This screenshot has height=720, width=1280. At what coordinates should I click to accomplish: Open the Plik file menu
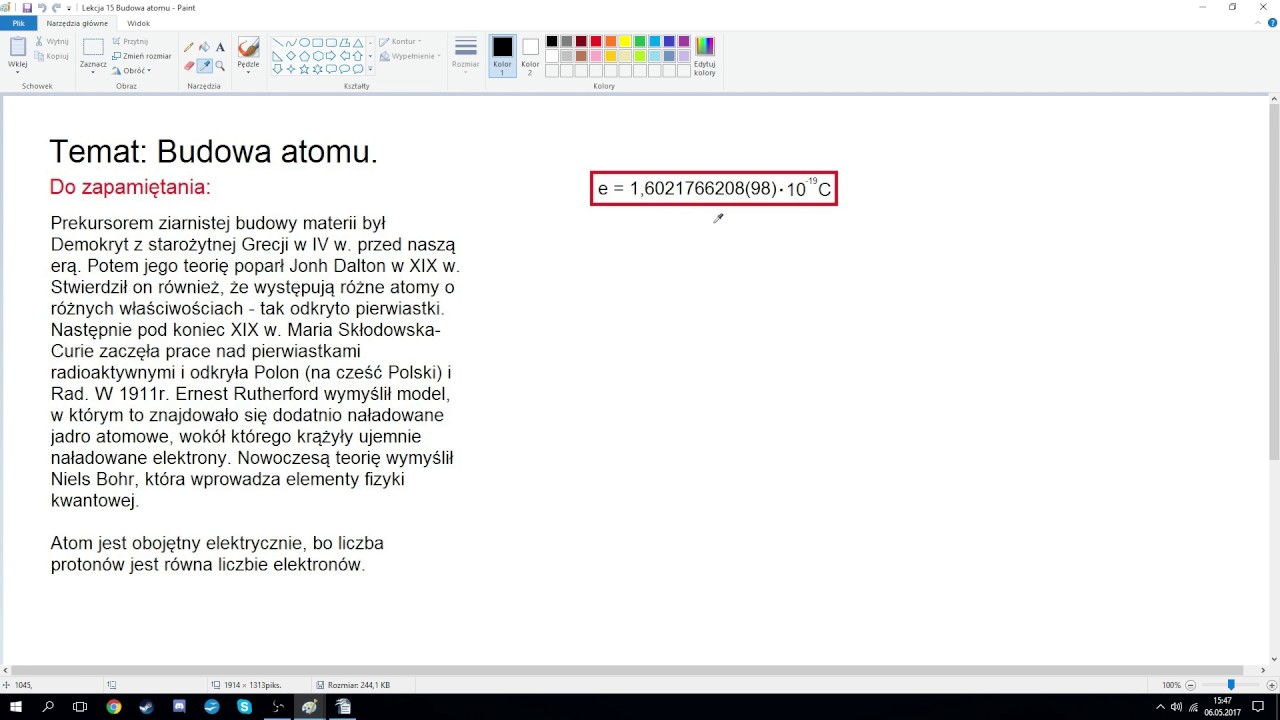pyautogui.click(x=18, y=23)
